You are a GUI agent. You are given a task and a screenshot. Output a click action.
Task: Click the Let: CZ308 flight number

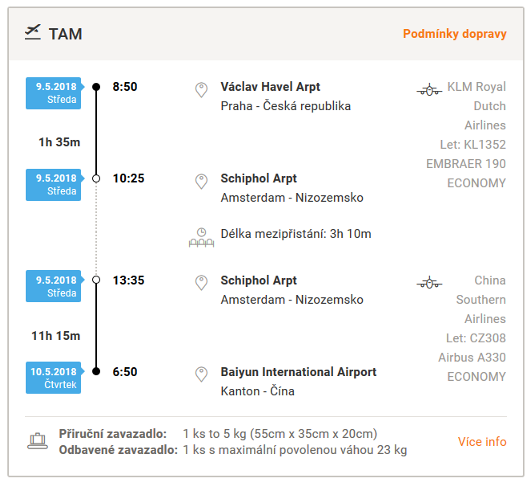[476, 338]
